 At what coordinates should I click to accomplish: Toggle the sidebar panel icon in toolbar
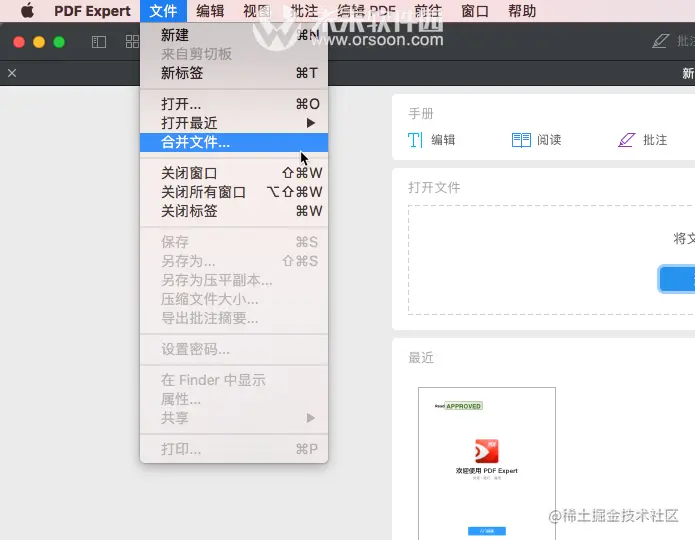tap(99, 42)
